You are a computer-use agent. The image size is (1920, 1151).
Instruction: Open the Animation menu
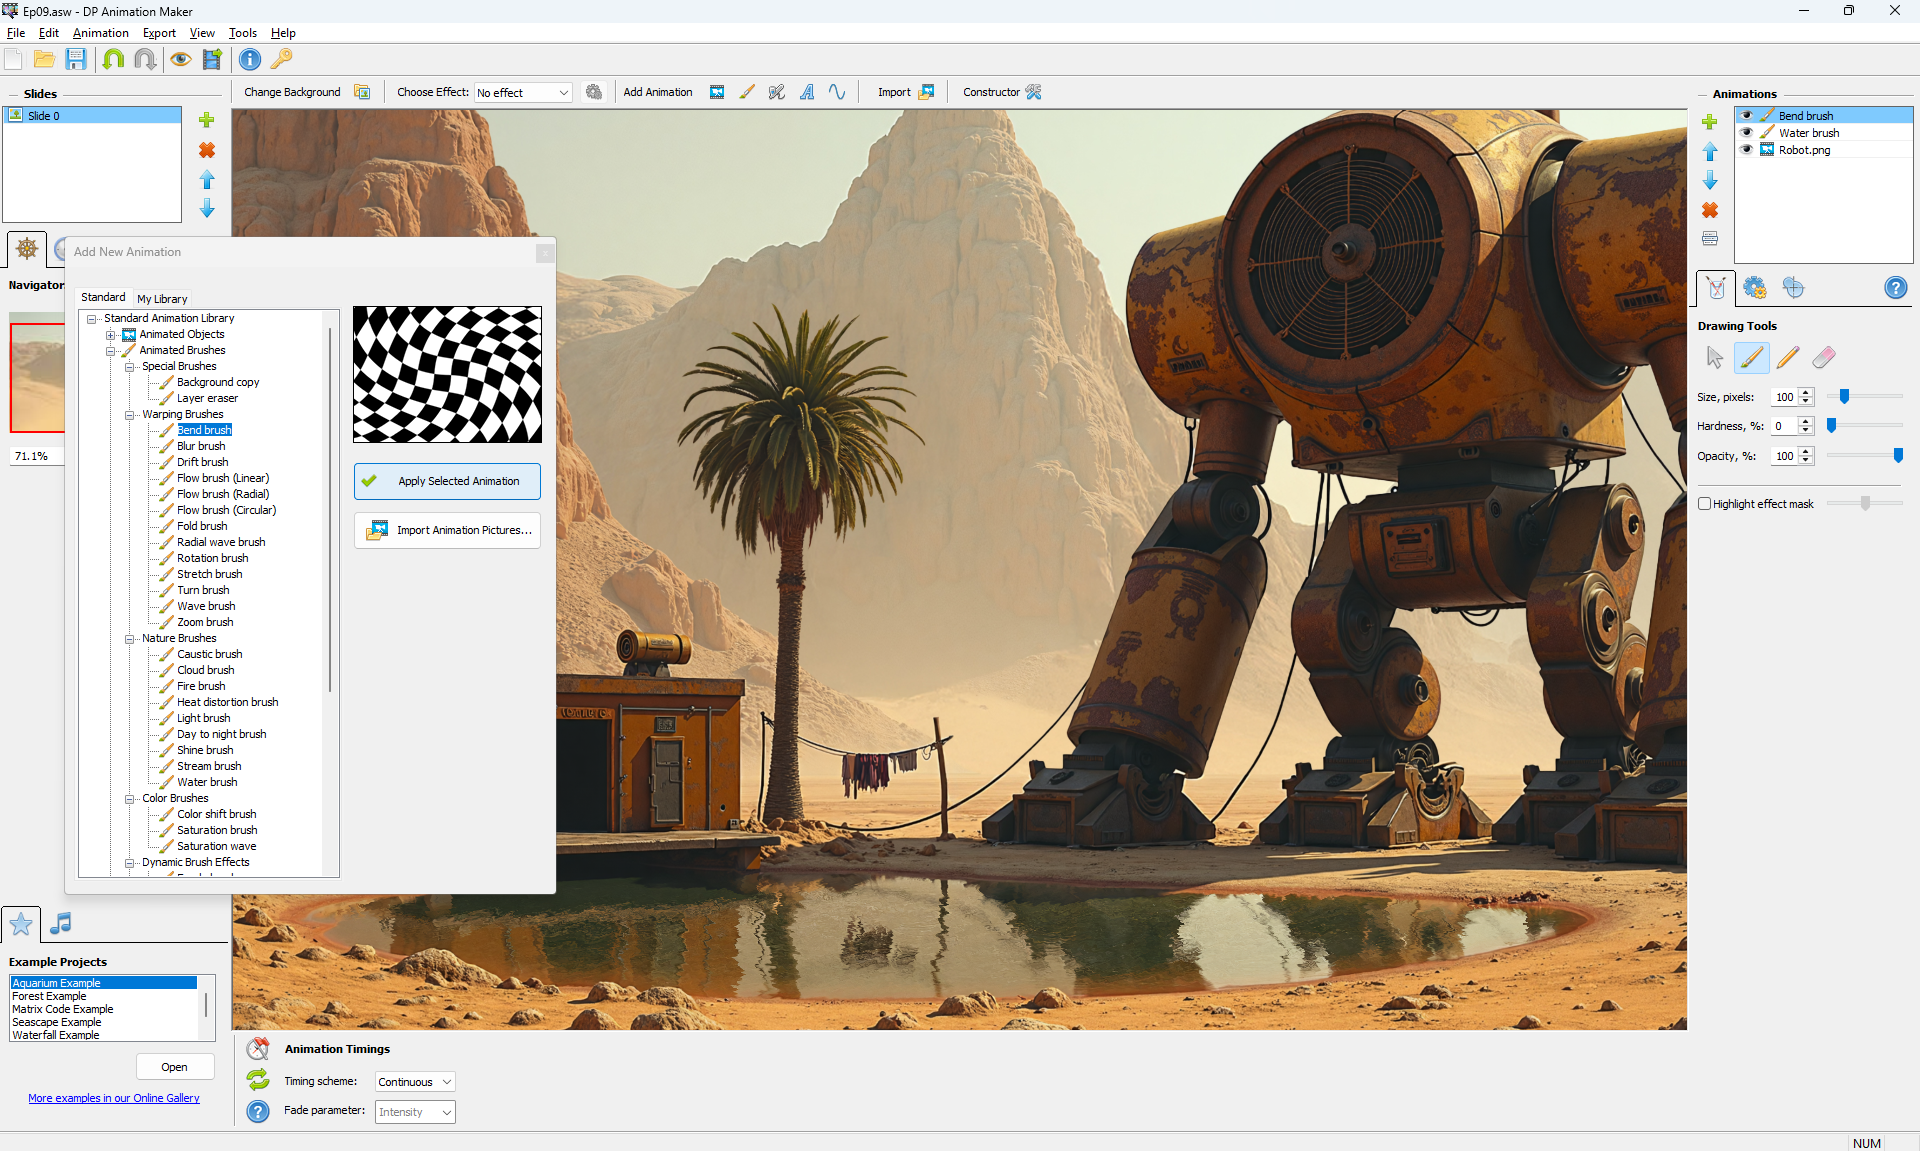100,33
